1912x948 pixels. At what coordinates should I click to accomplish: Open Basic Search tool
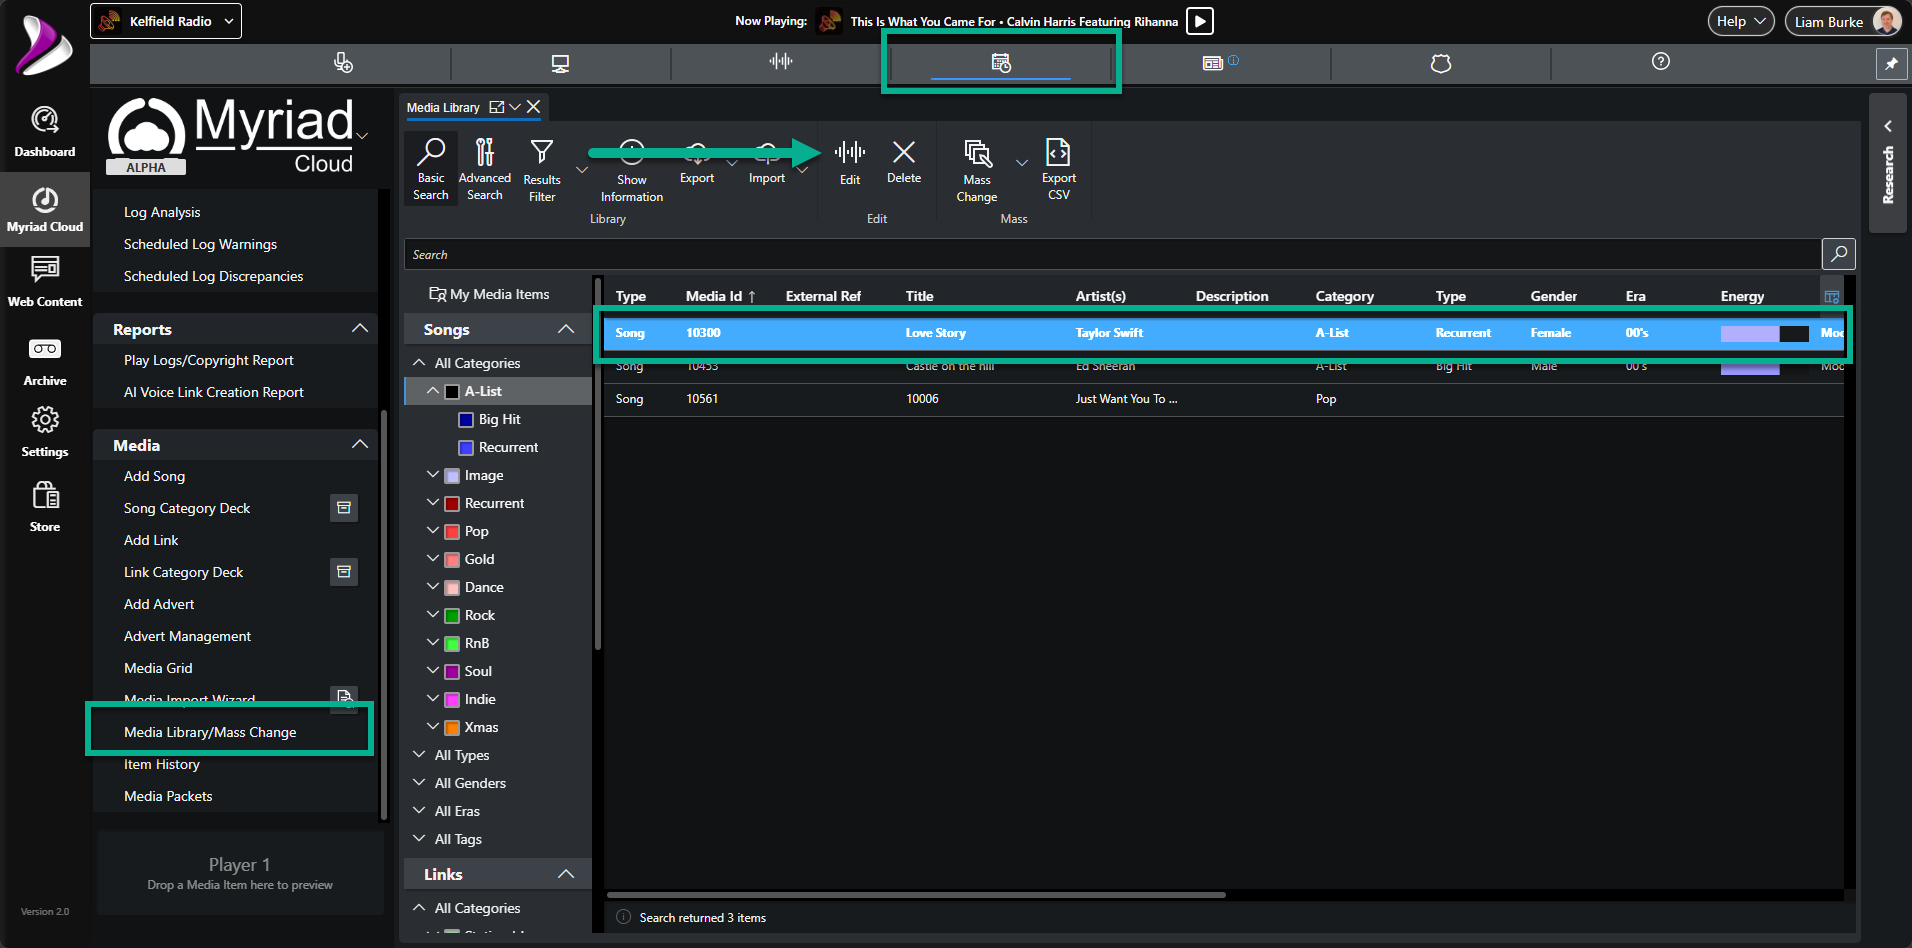(x=431, y=169)
